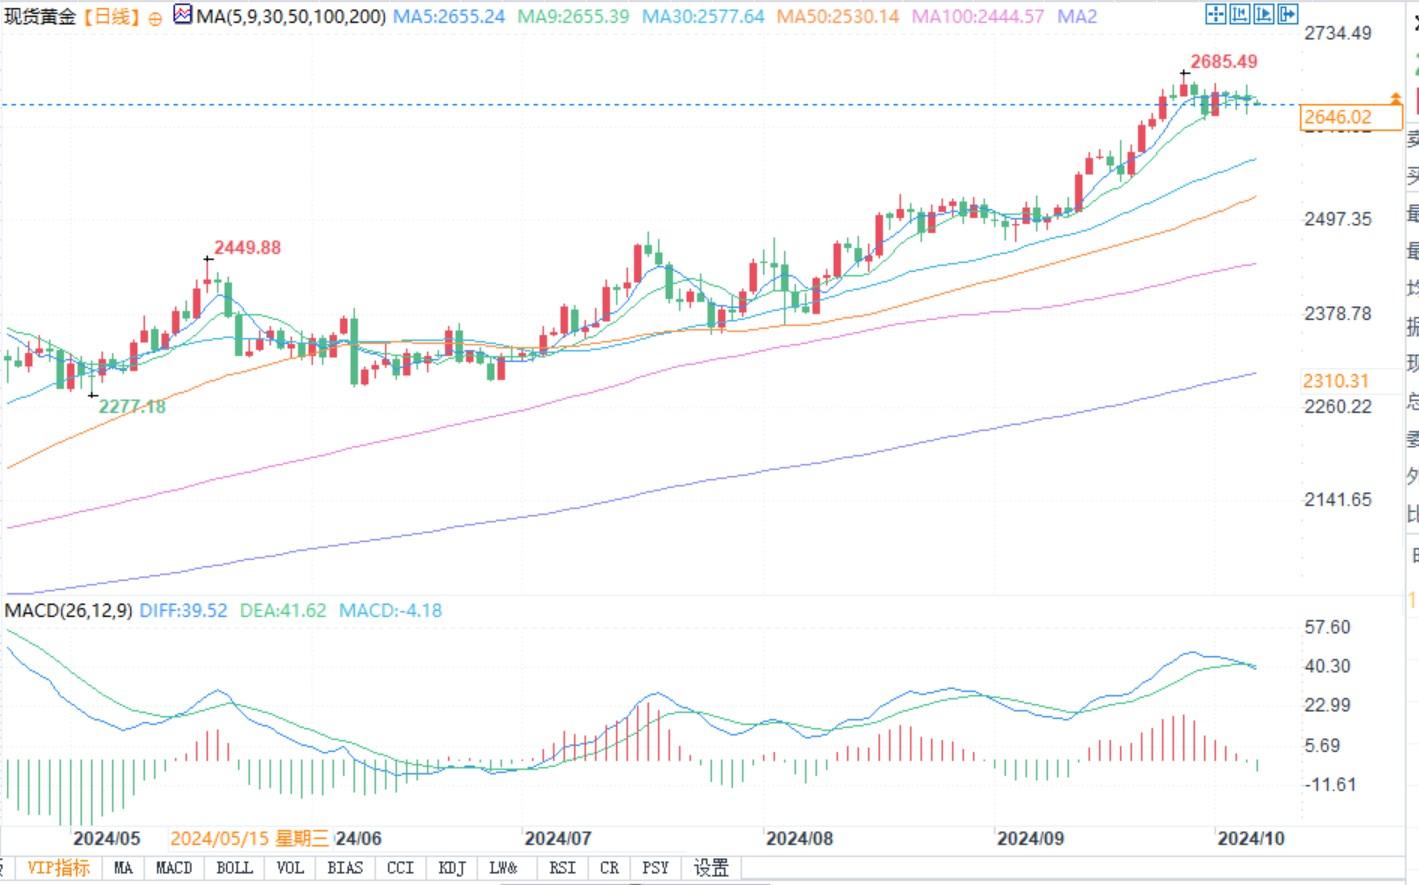Click the 2646.02 current price label

coord(1337,117)
